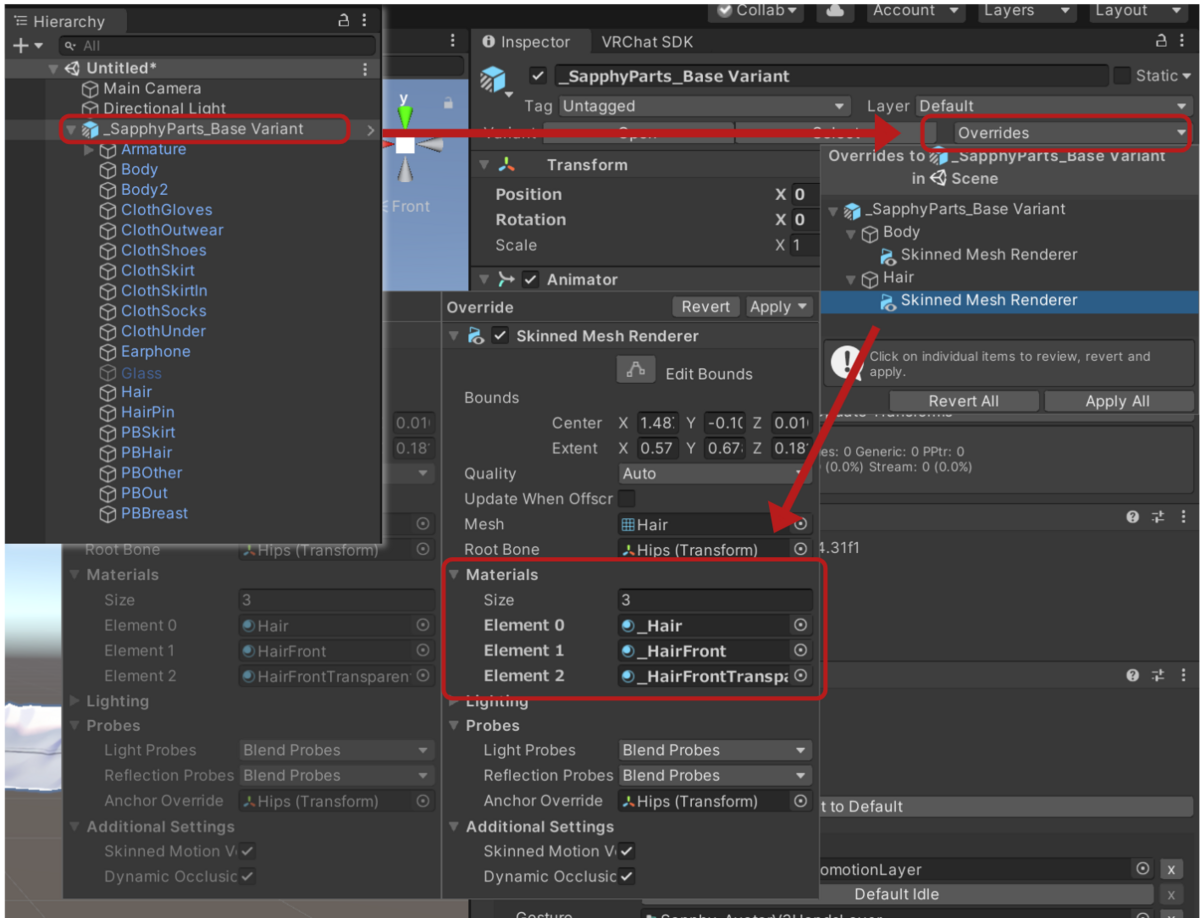Screen dimensions: 1200x918
Task: Toggle the Static checkbox
Action: click(1122, 76)
